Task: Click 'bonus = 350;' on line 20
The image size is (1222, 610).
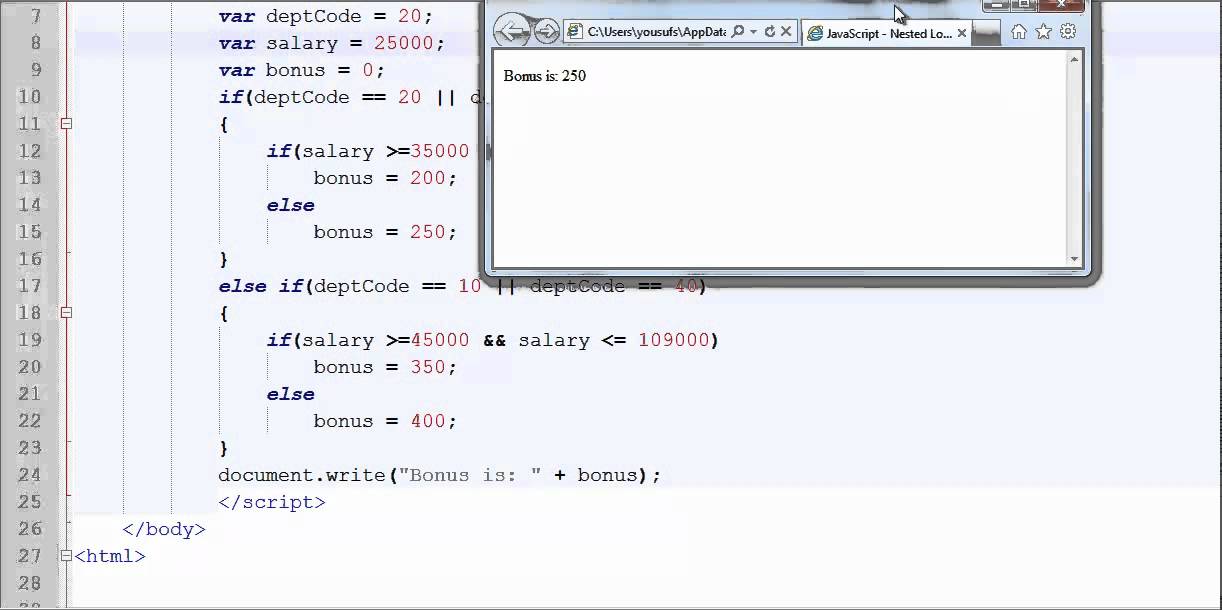Action: 385,367
